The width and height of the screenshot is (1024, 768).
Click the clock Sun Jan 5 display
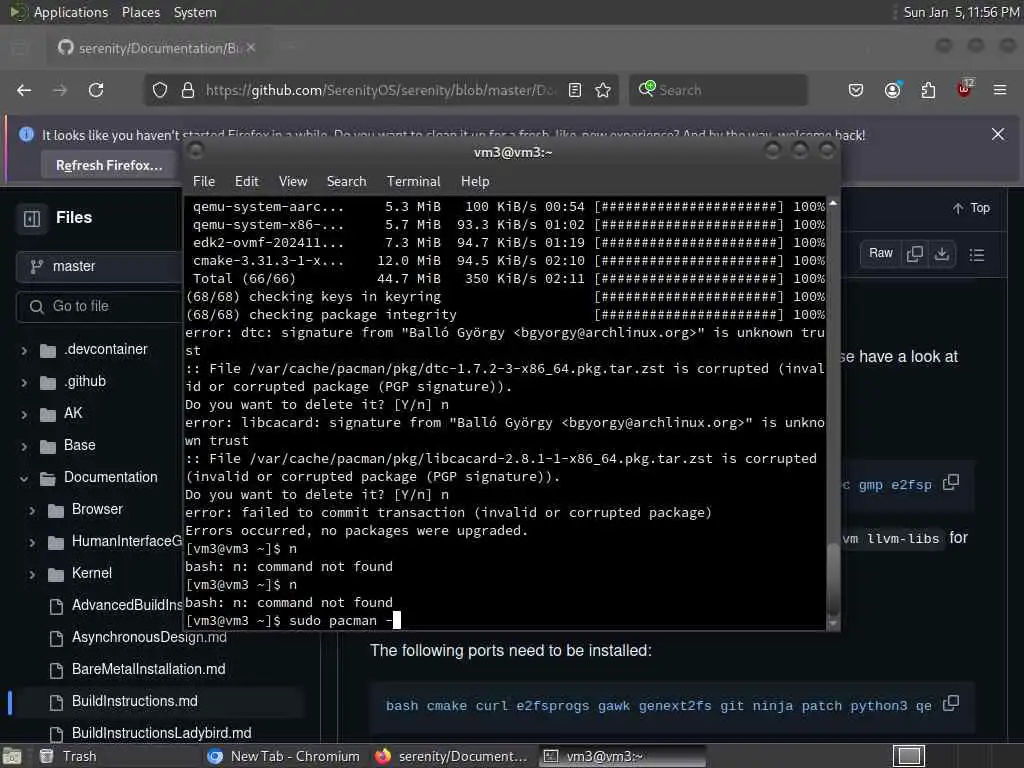pos(961,12)
